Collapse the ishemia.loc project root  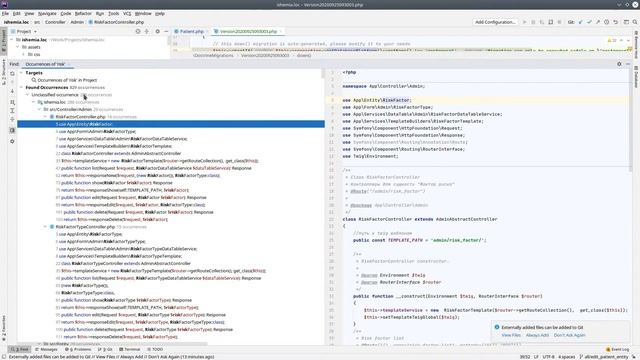(12, 40)
